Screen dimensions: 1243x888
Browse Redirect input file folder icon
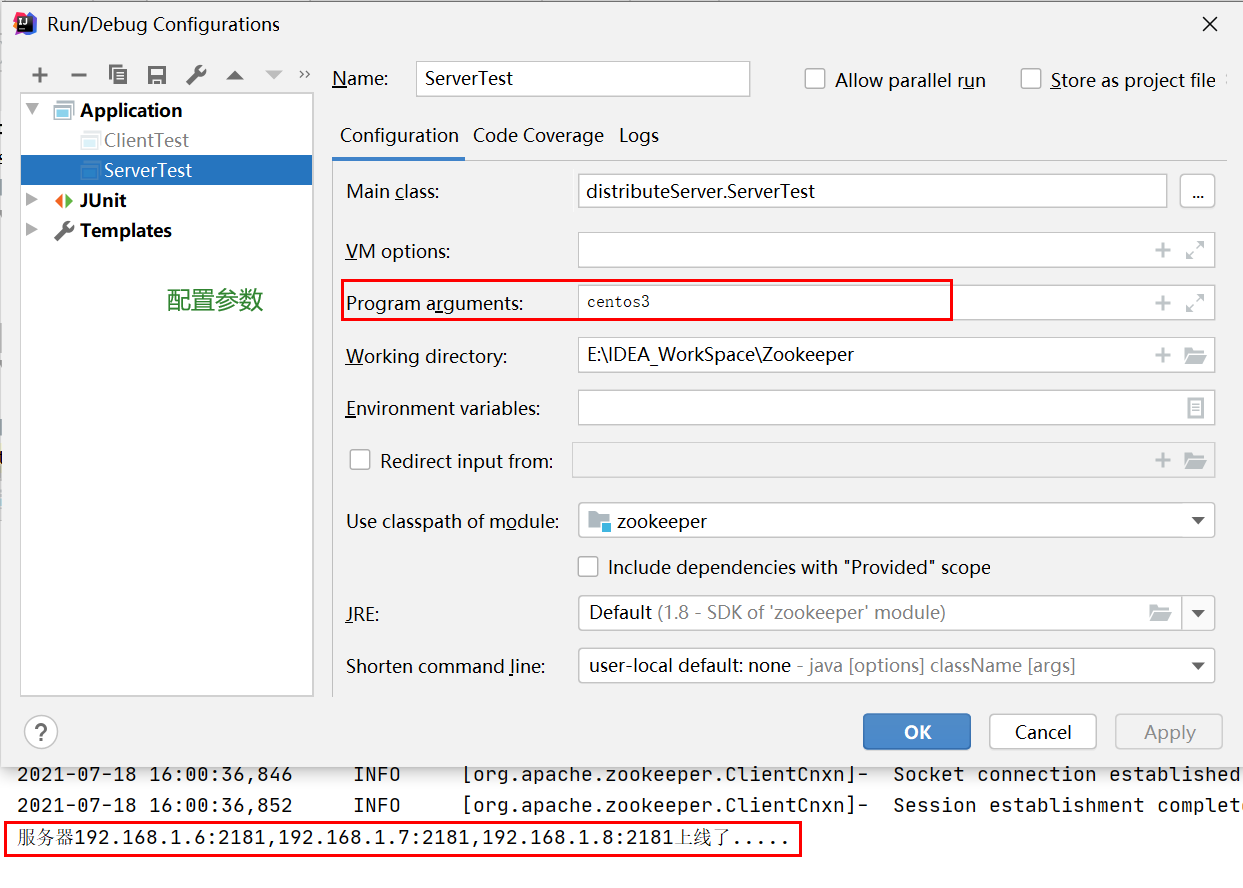[1195, 460]
